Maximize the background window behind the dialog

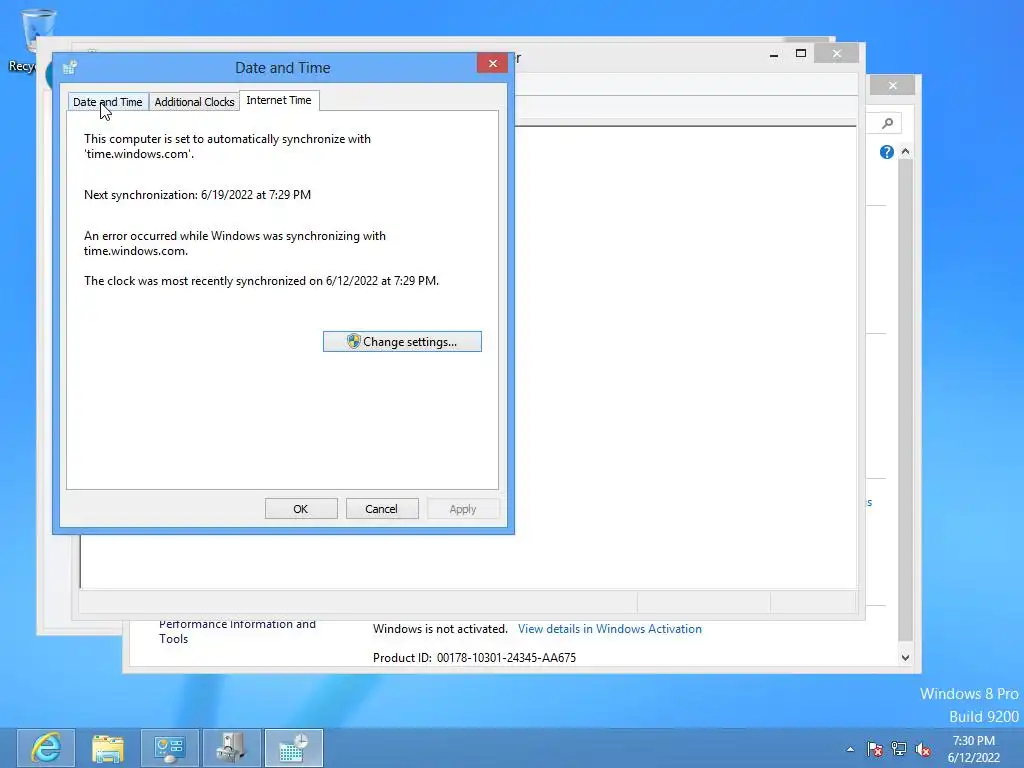801,54
